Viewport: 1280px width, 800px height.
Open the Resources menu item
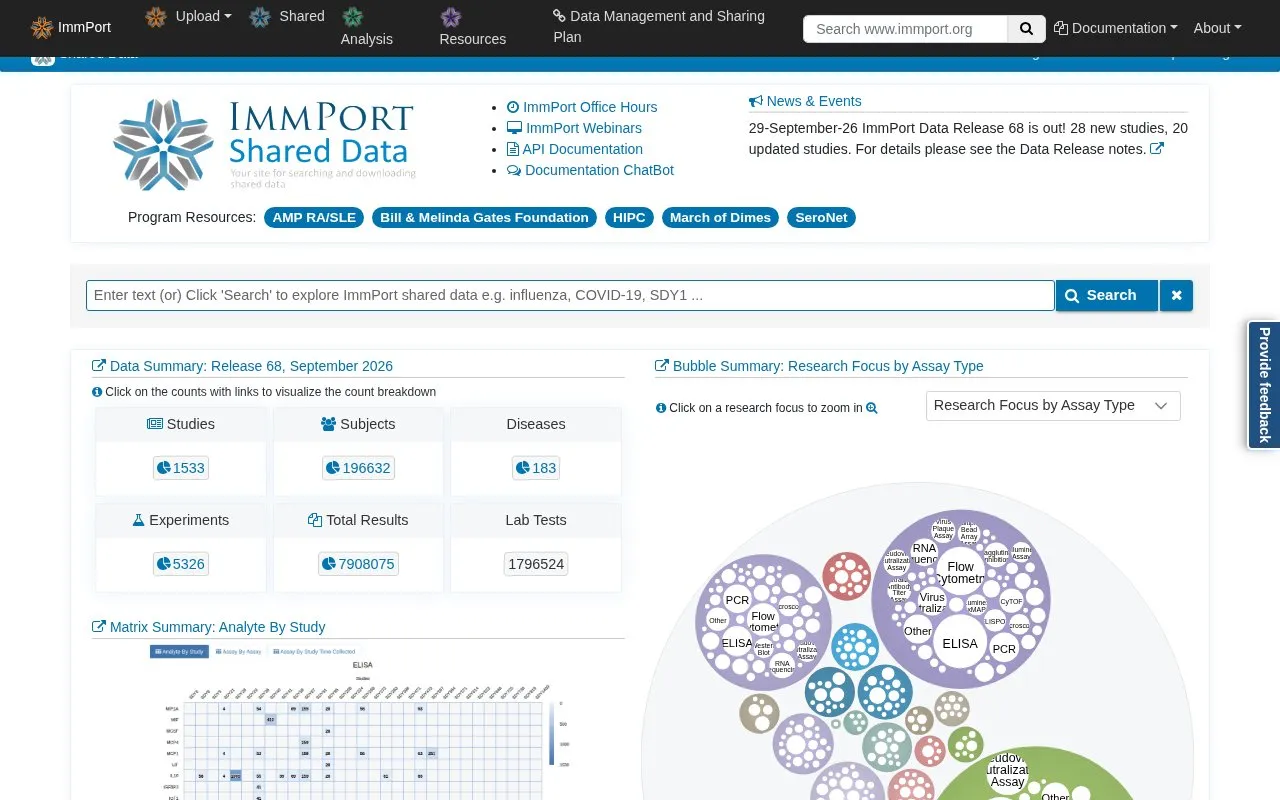[x=472, y=28]
